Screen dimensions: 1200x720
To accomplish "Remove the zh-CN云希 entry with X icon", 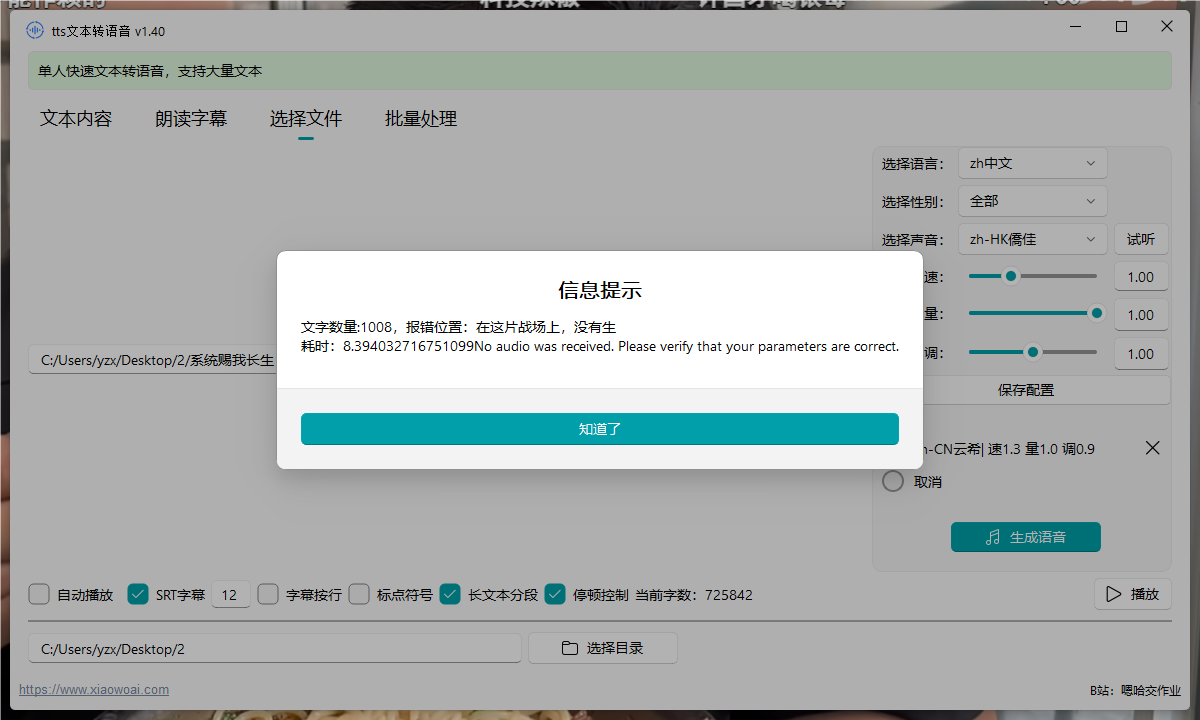I will pos(1152,448).
